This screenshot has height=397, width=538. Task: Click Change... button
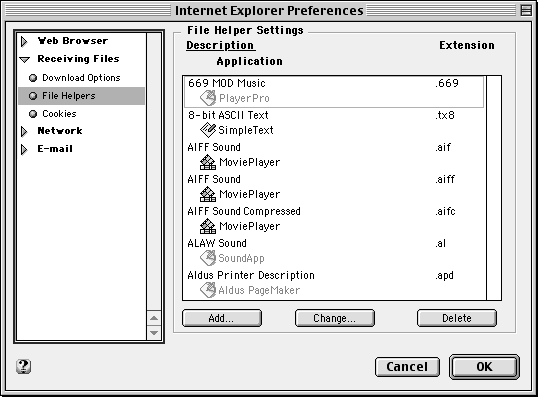335,318
